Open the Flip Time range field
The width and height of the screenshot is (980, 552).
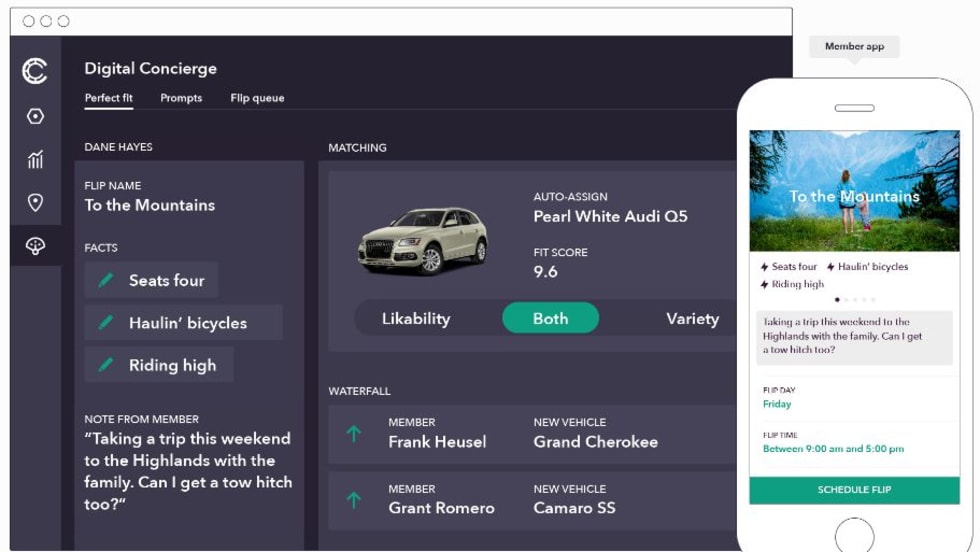[x=833, y=449]
